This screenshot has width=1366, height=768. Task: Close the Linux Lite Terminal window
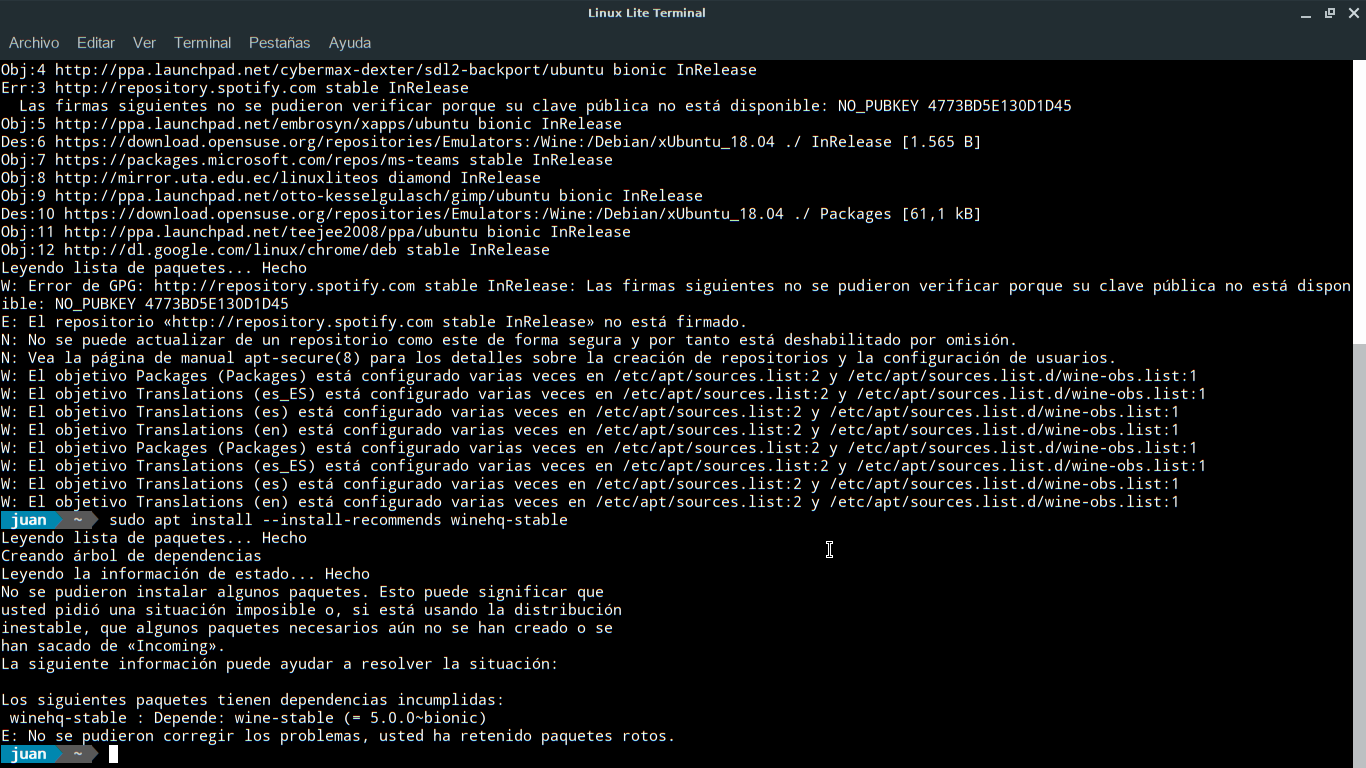(x=1353, y=13)
